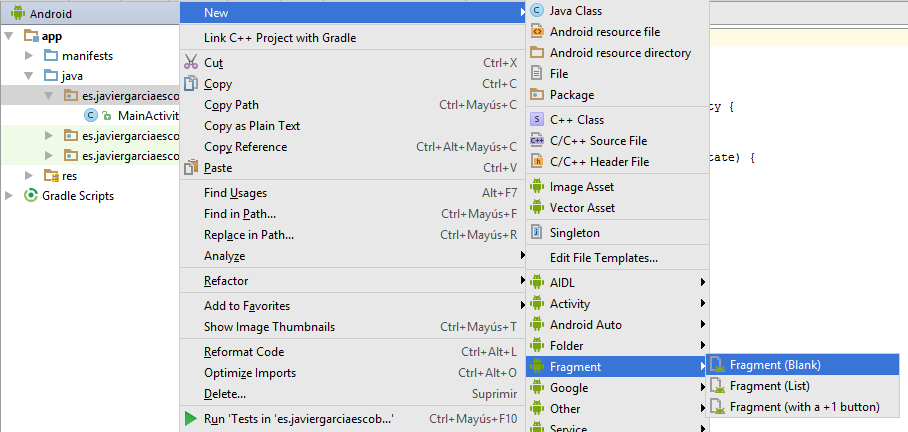Click the Paste clipboard icon

[x=190, y=168]
